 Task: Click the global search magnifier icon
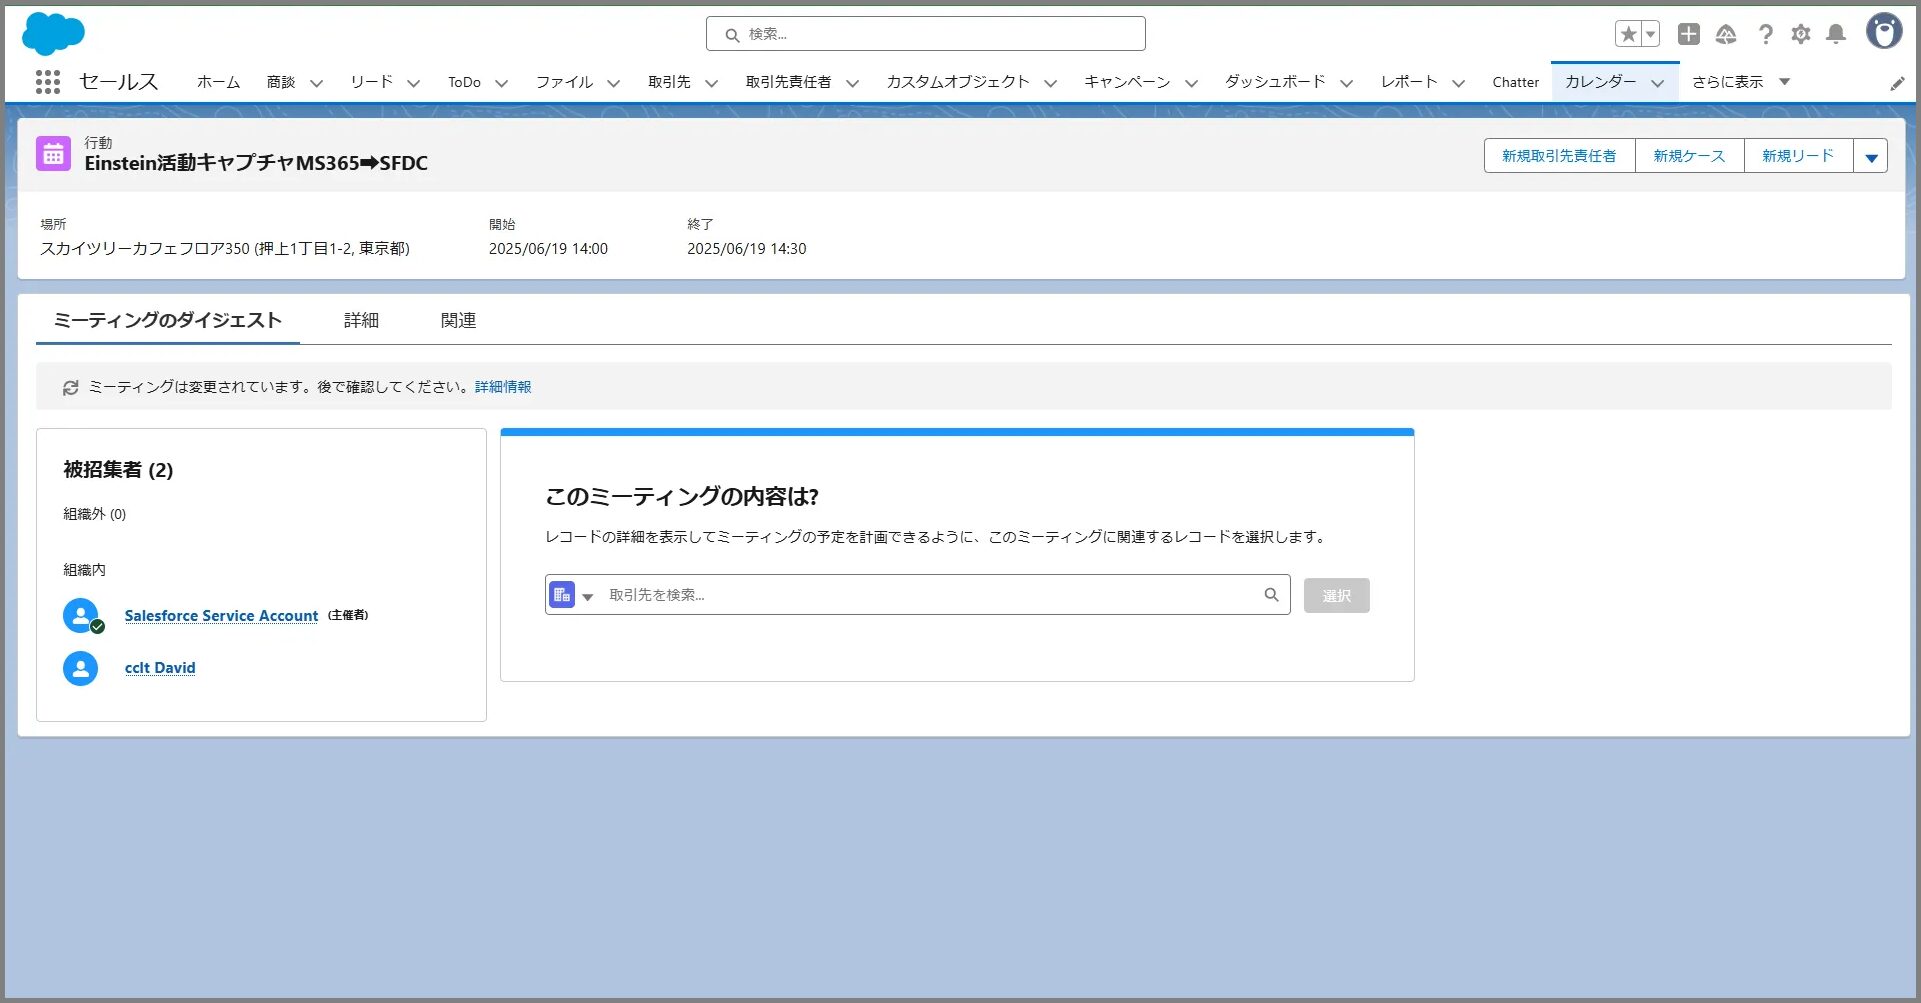[x=732, y=35]
